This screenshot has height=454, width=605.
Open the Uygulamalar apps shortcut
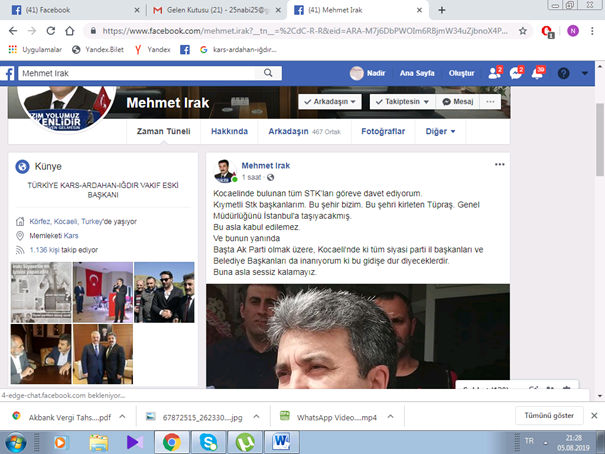coord(35,49)
